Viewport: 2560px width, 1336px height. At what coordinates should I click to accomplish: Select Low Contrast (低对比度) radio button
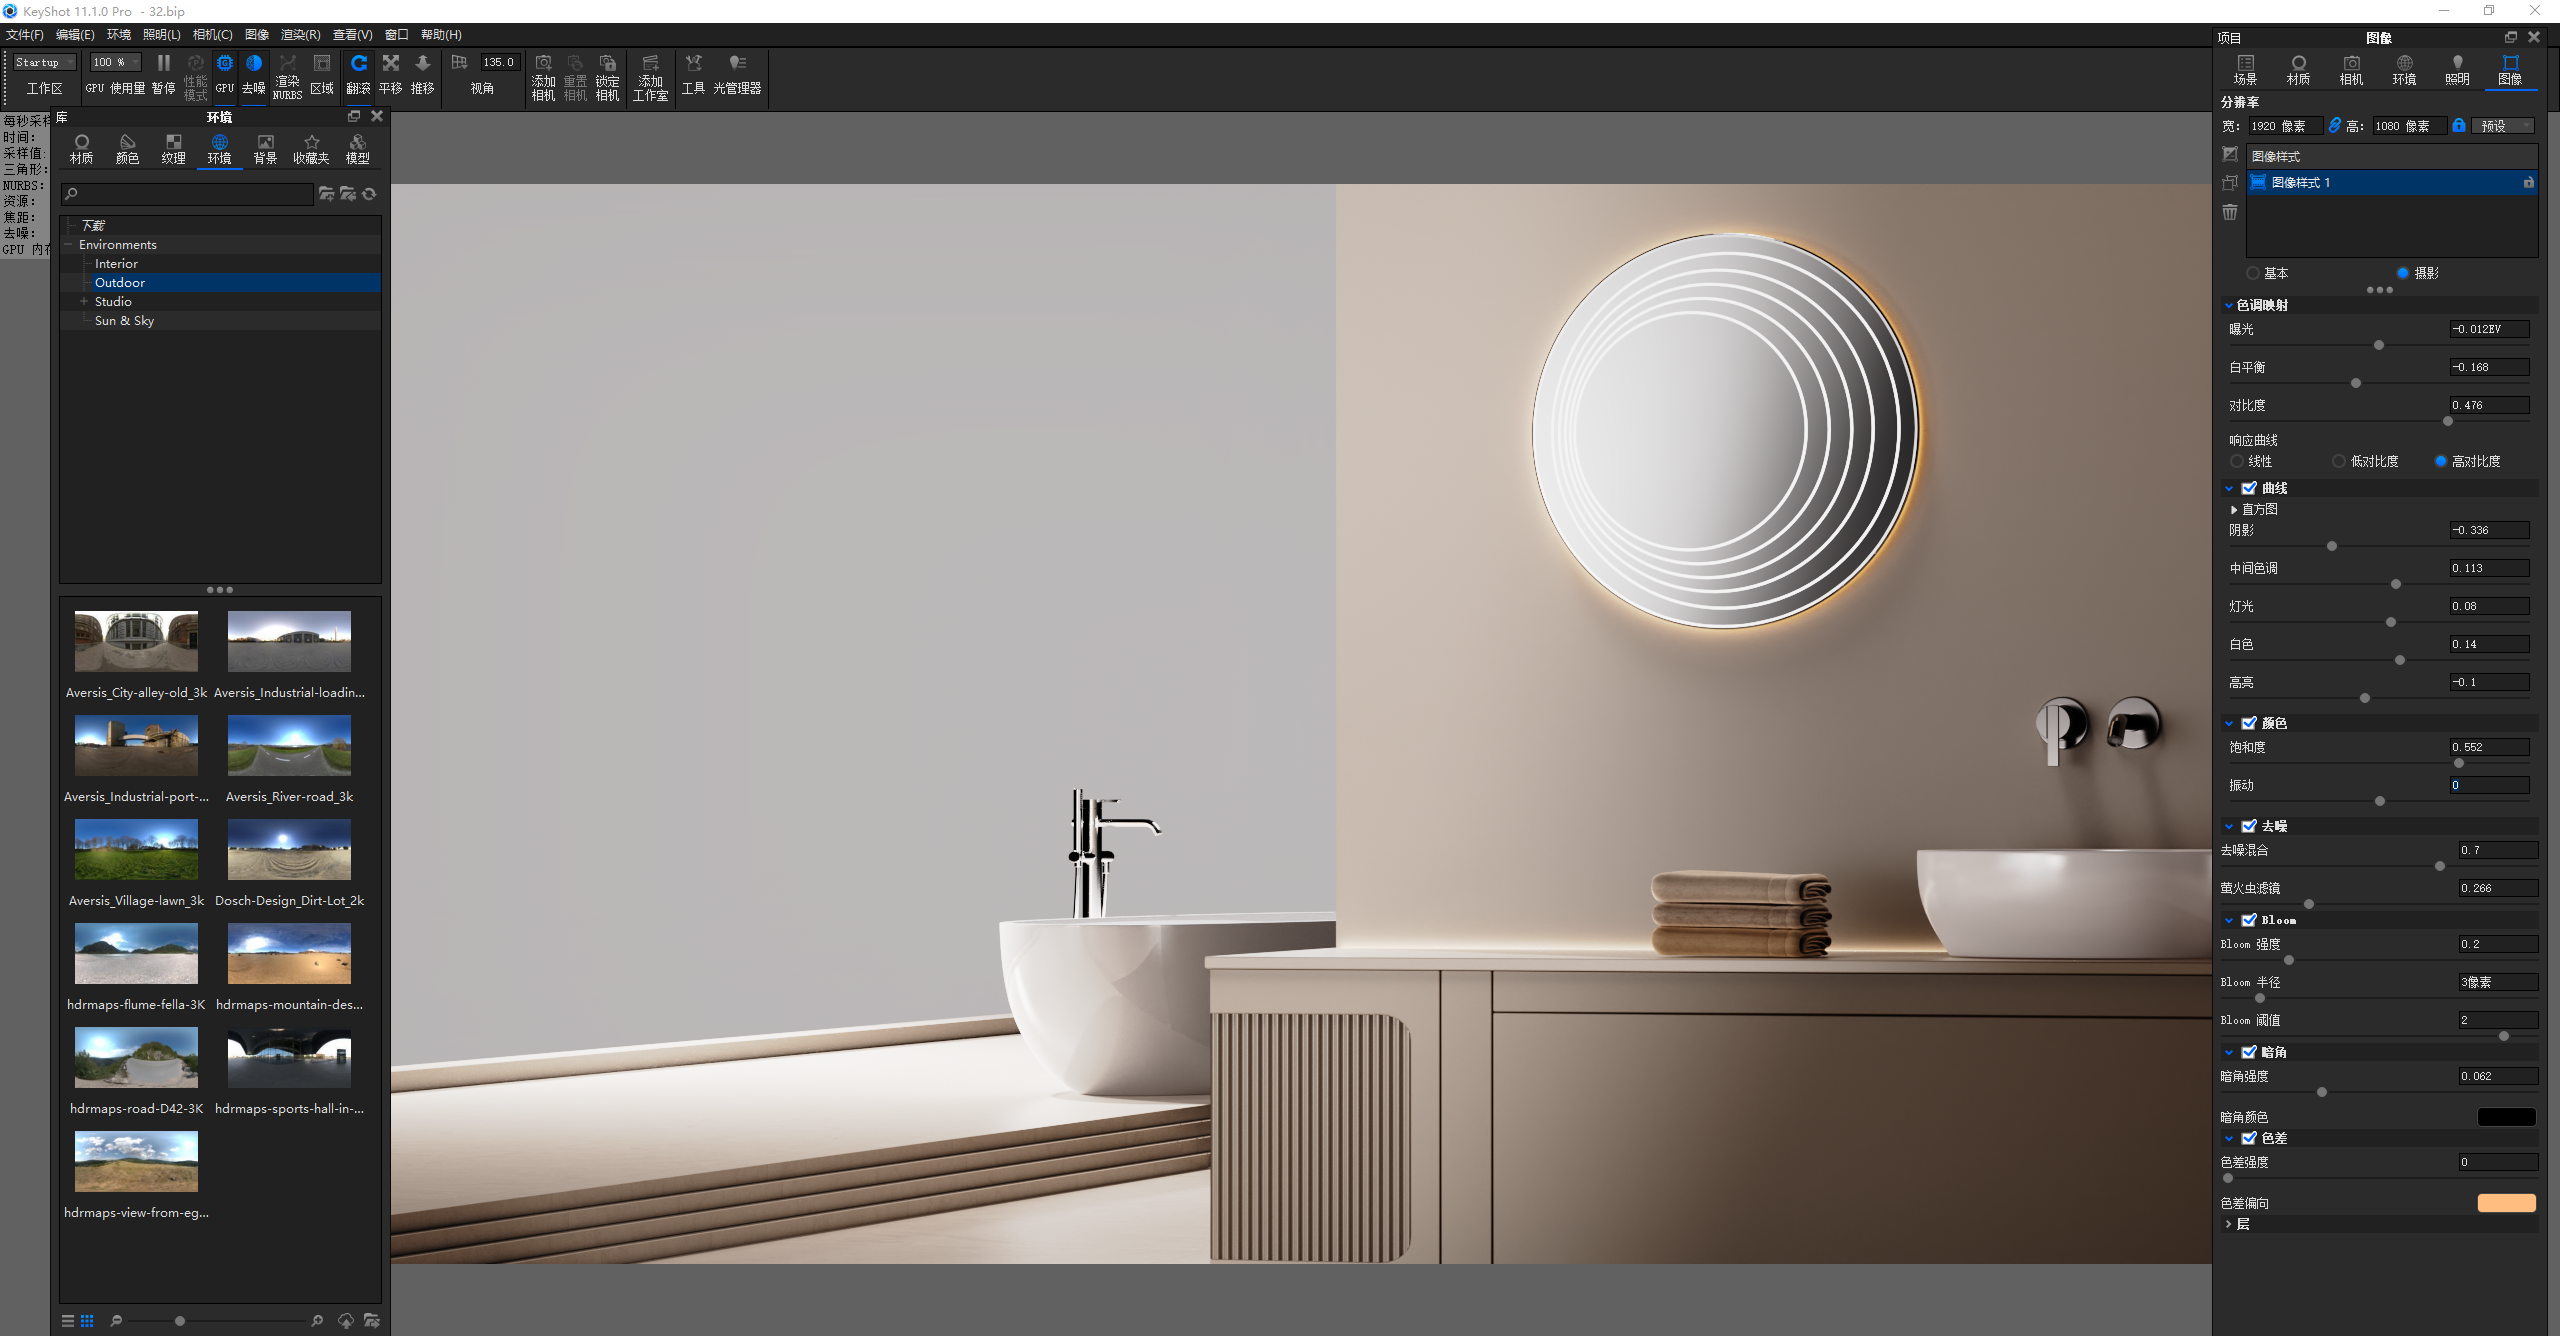tap(2338, 461)
